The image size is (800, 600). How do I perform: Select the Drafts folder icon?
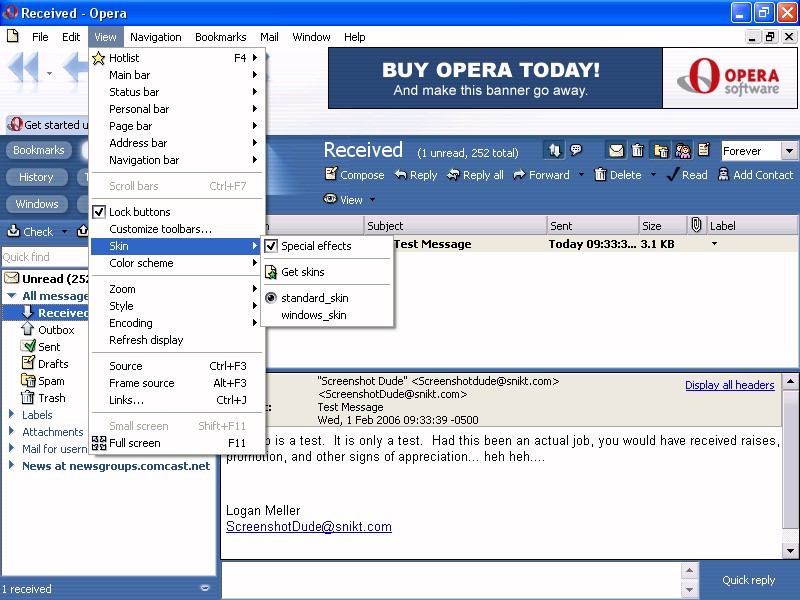(29, 364)
